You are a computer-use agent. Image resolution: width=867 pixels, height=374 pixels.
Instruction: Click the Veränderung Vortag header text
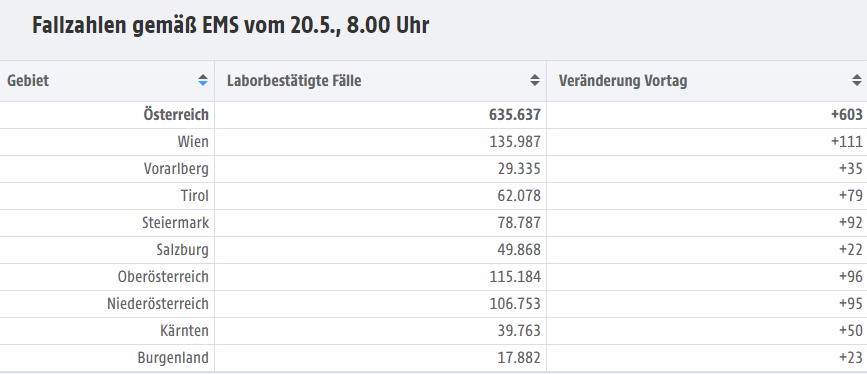[x=623, y=81]
